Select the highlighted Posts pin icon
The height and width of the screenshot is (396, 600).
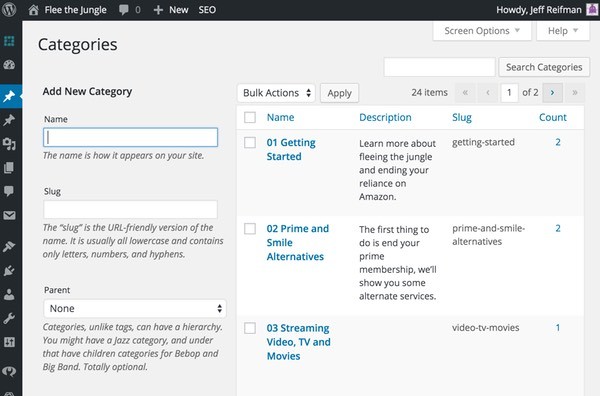point(9,96)
